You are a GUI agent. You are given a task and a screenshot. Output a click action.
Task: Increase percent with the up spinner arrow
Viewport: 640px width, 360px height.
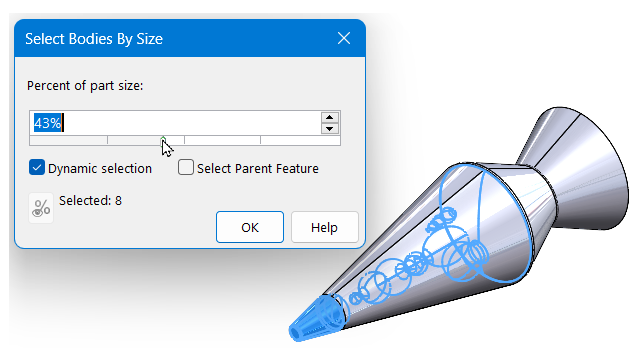tap(330, 118)
